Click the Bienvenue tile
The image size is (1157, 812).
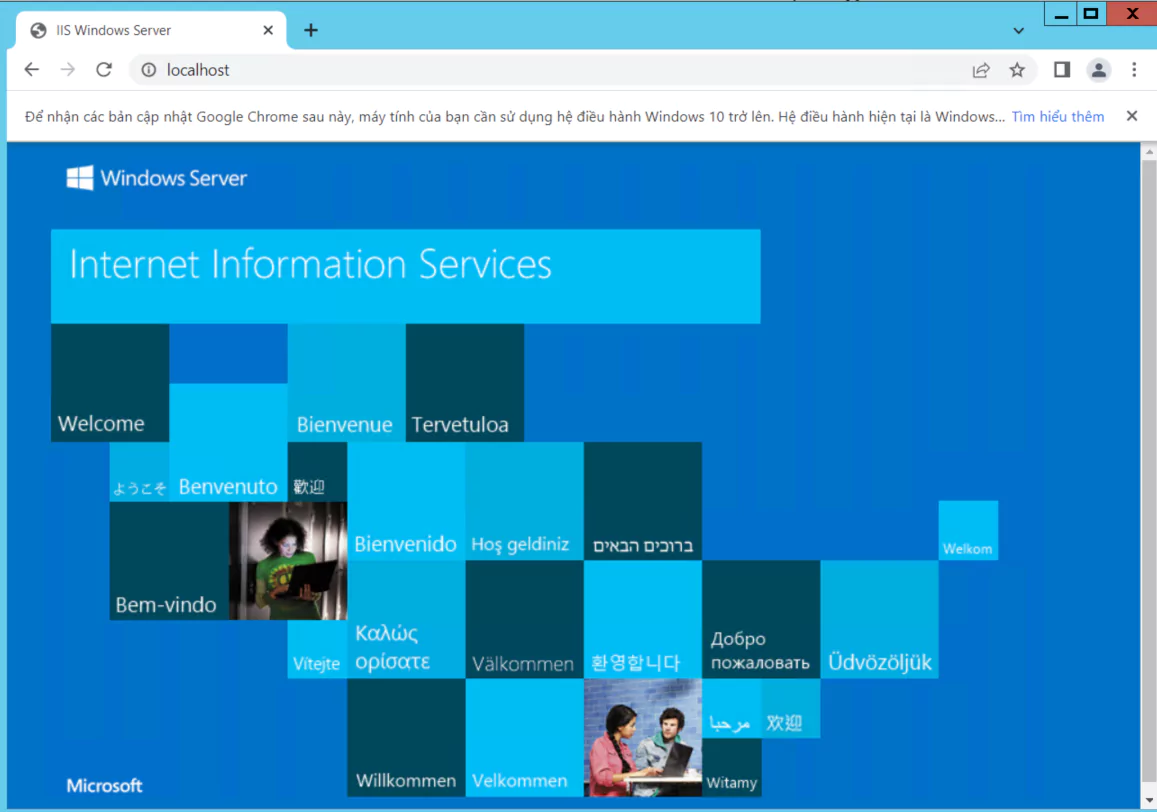pyautogui.click(x=347, y=382)
